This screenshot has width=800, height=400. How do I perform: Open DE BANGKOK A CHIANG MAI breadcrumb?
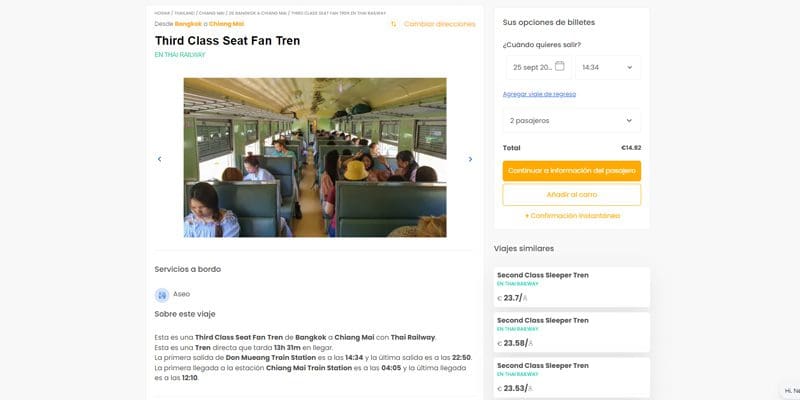tap(257, 13)
